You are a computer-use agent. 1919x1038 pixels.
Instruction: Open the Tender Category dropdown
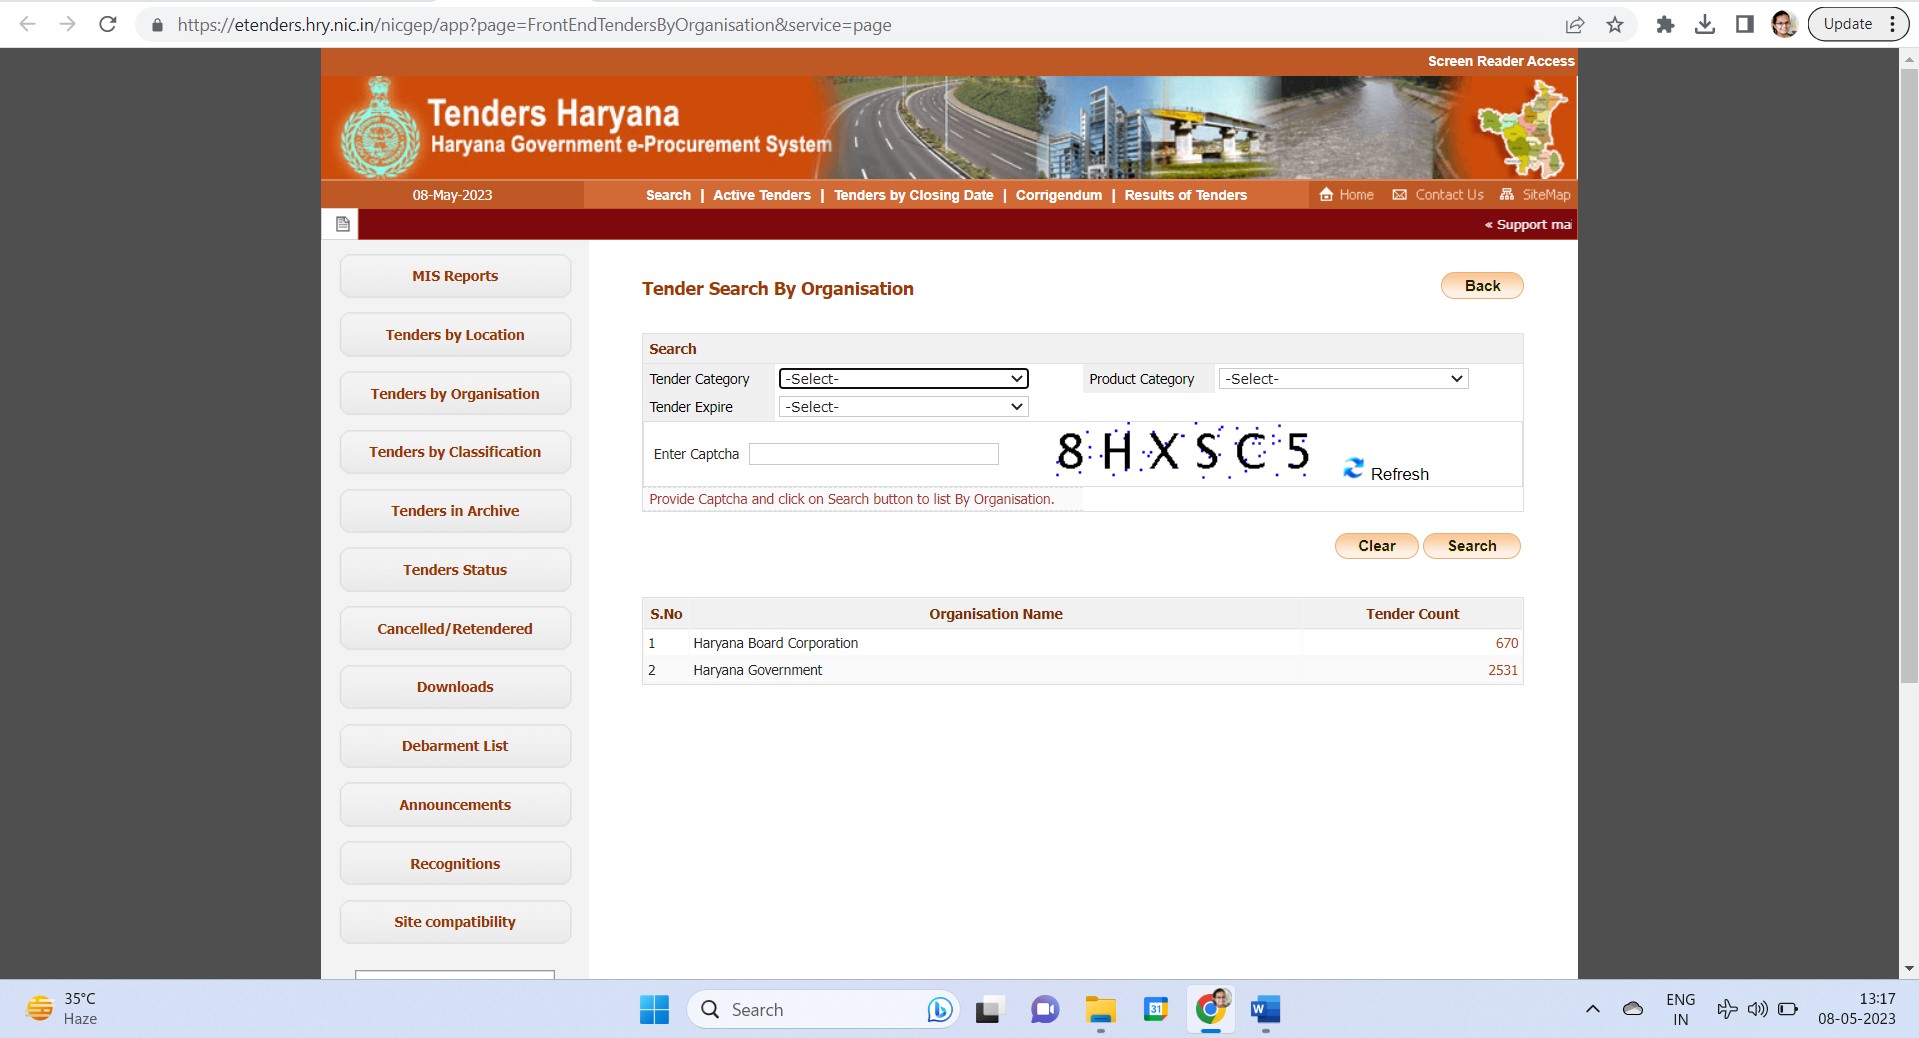click(903, 379)
